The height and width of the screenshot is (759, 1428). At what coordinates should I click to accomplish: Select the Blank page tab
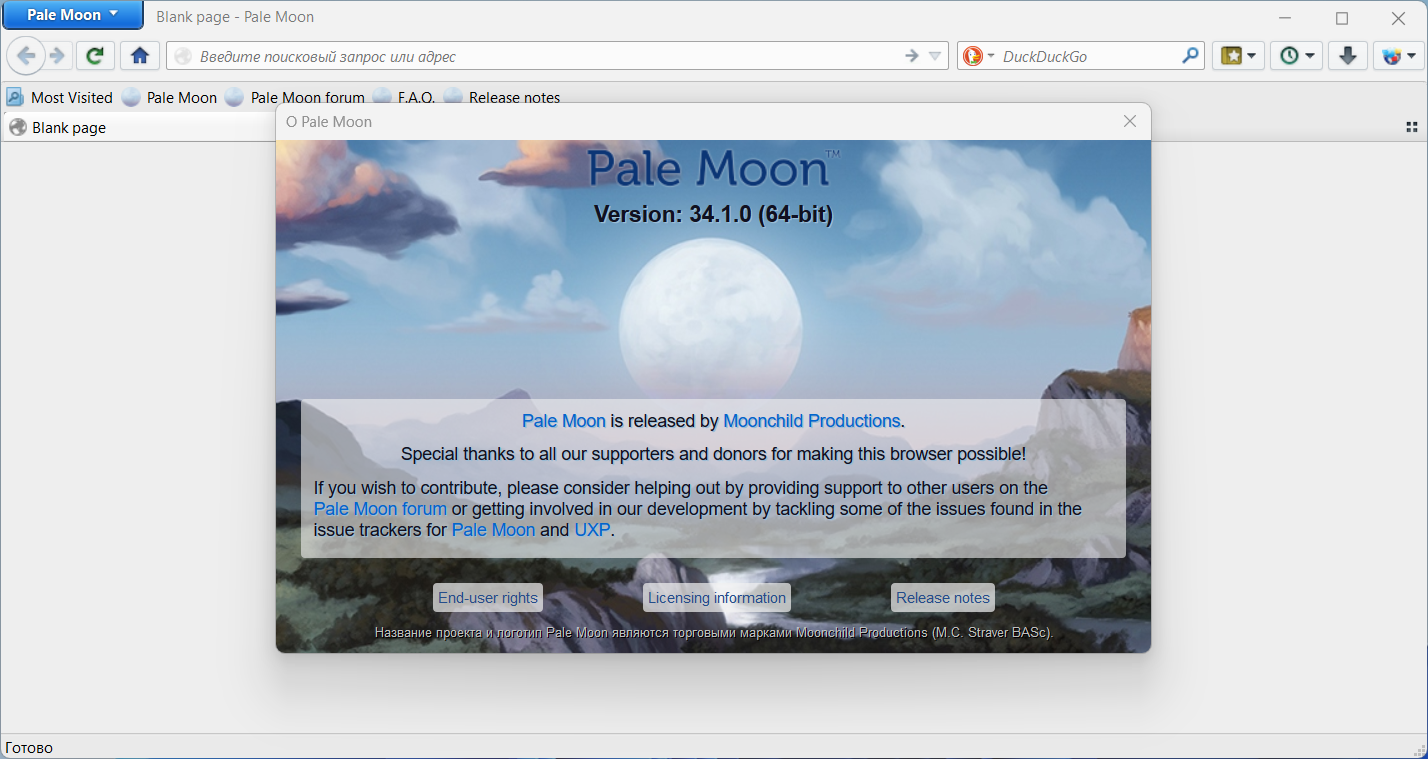pyautogui.click(x=138, y=127)
